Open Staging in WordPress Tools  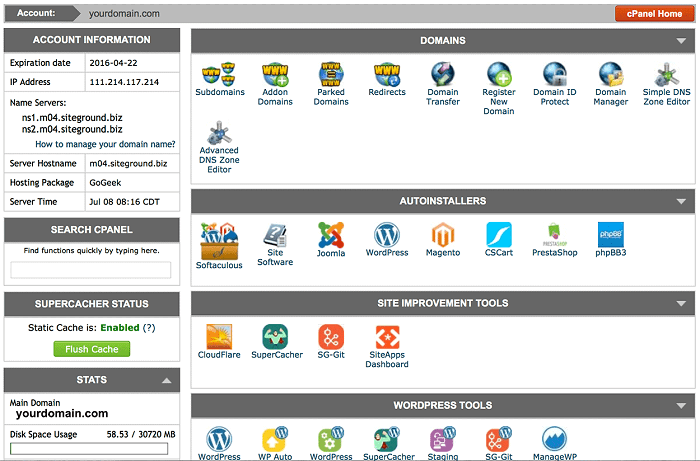442,444
